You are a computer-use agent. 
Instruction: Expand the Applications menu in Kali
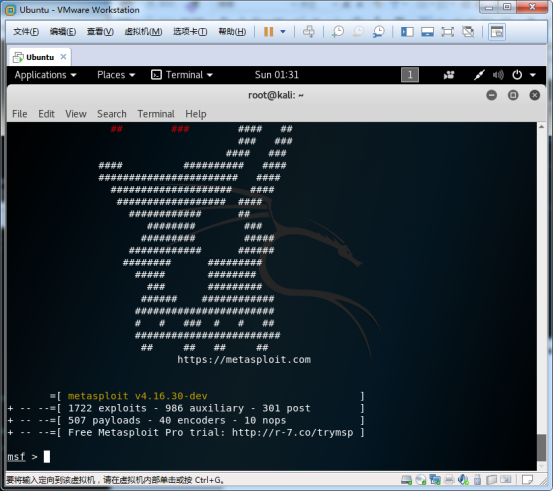pyautogui.click(x=45, y=75)
